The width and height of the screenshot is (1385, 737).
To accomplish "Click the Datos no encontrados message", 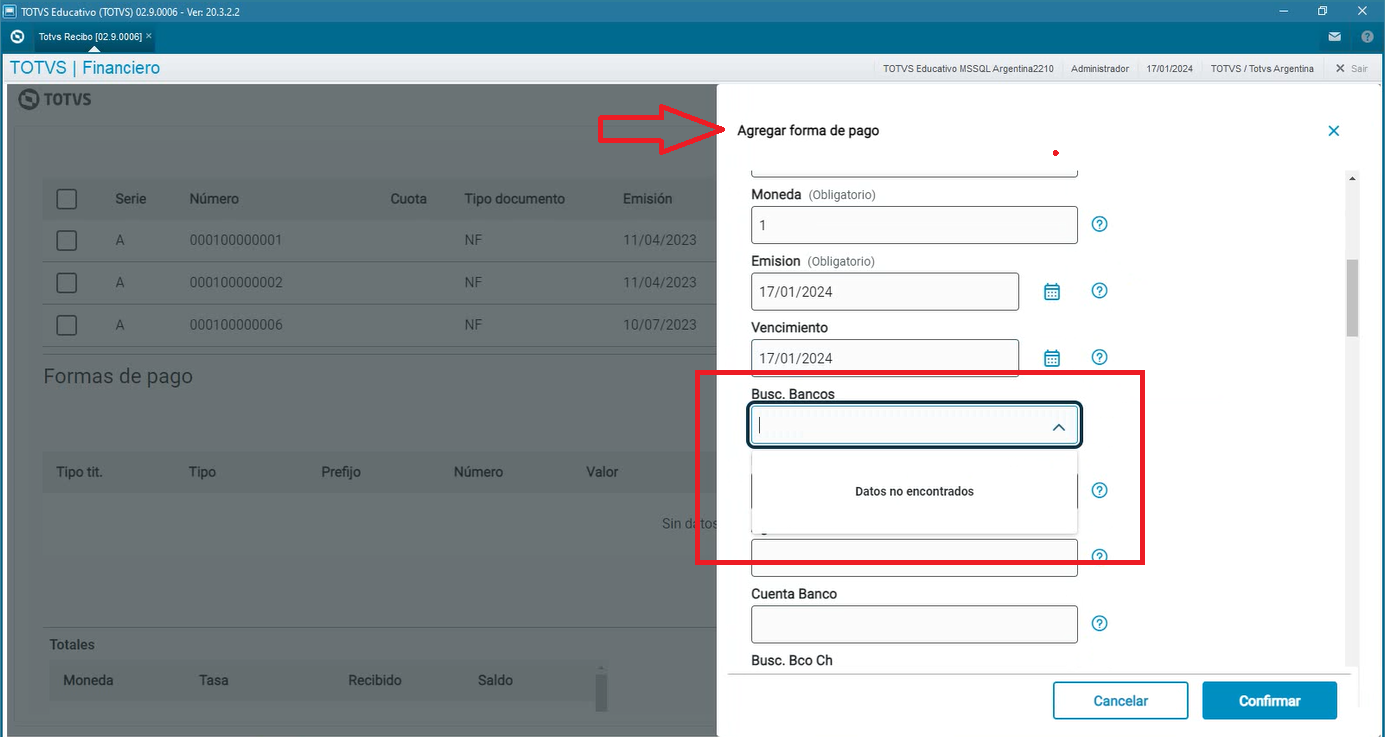I will (914, 492).
